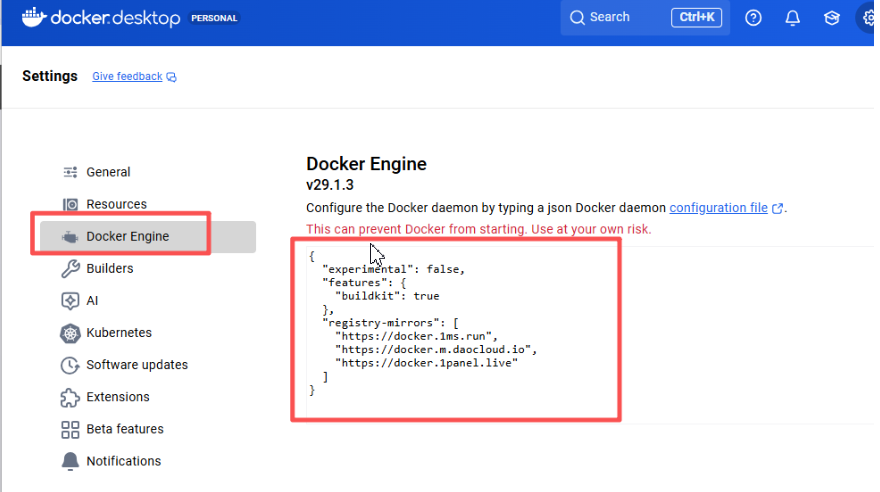Click the Ctrl+K shortcut button

[696, 17]
